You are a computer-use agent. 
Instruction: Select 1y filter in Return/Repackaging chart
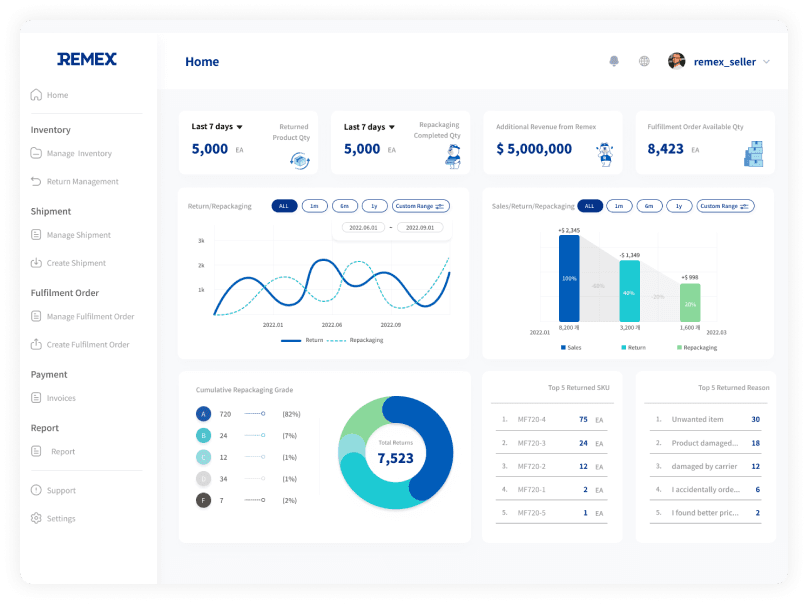click(375, 206)
